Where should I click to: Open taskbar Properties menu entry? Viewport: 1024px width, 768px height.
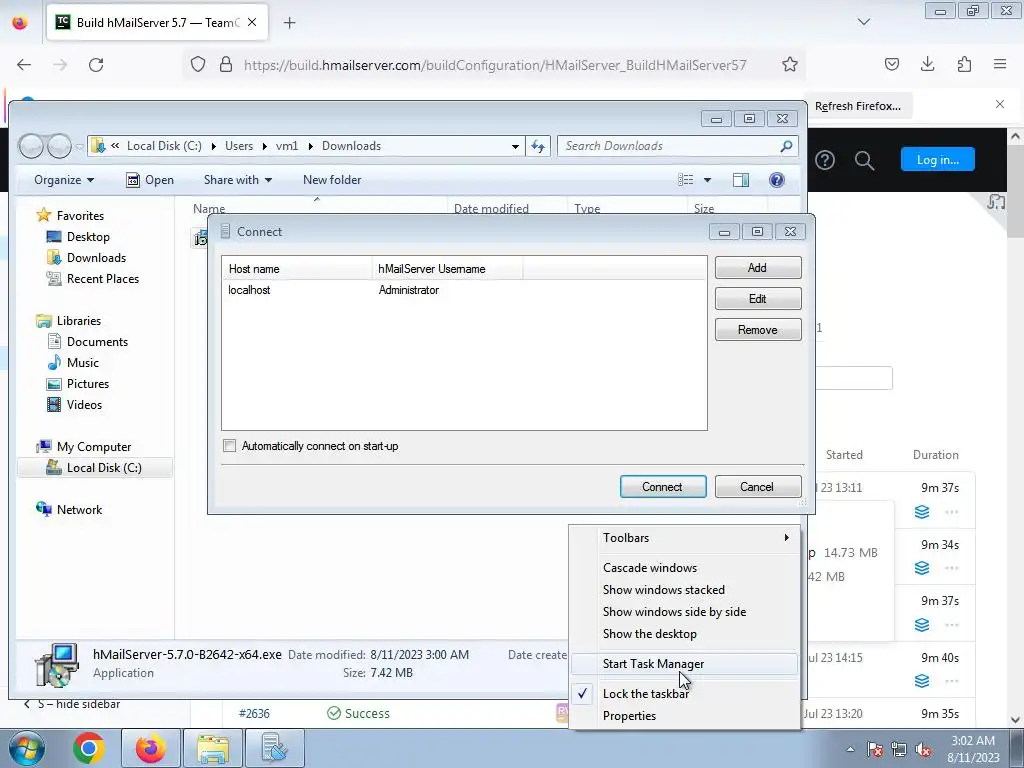click(684, 716)
